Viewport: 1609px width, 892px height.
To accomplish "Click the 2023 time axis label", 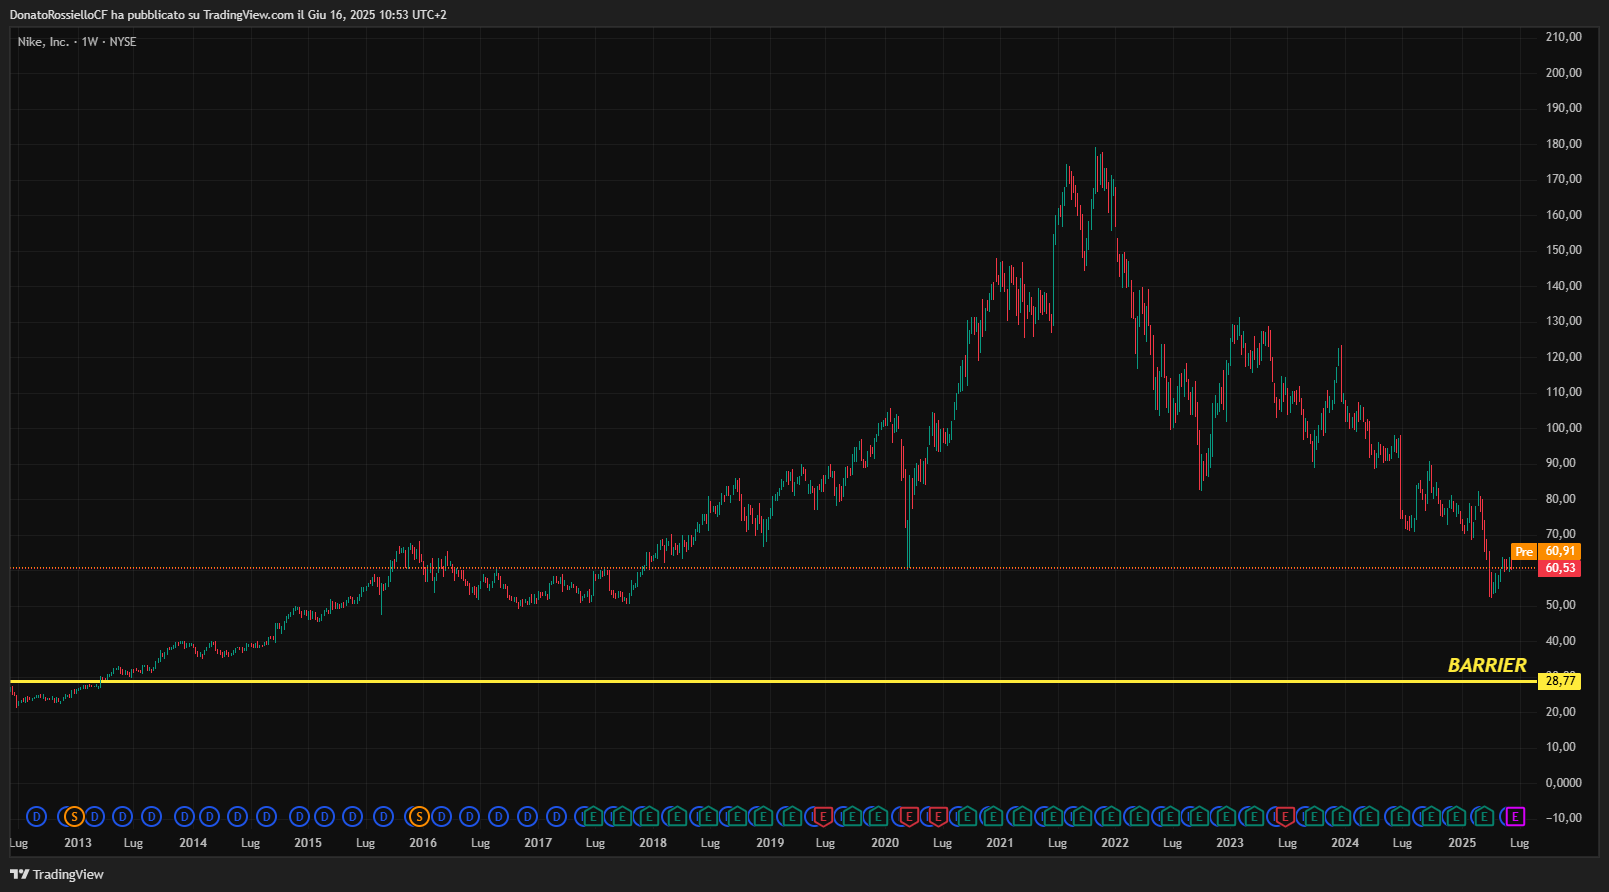I will (1230, 843).
